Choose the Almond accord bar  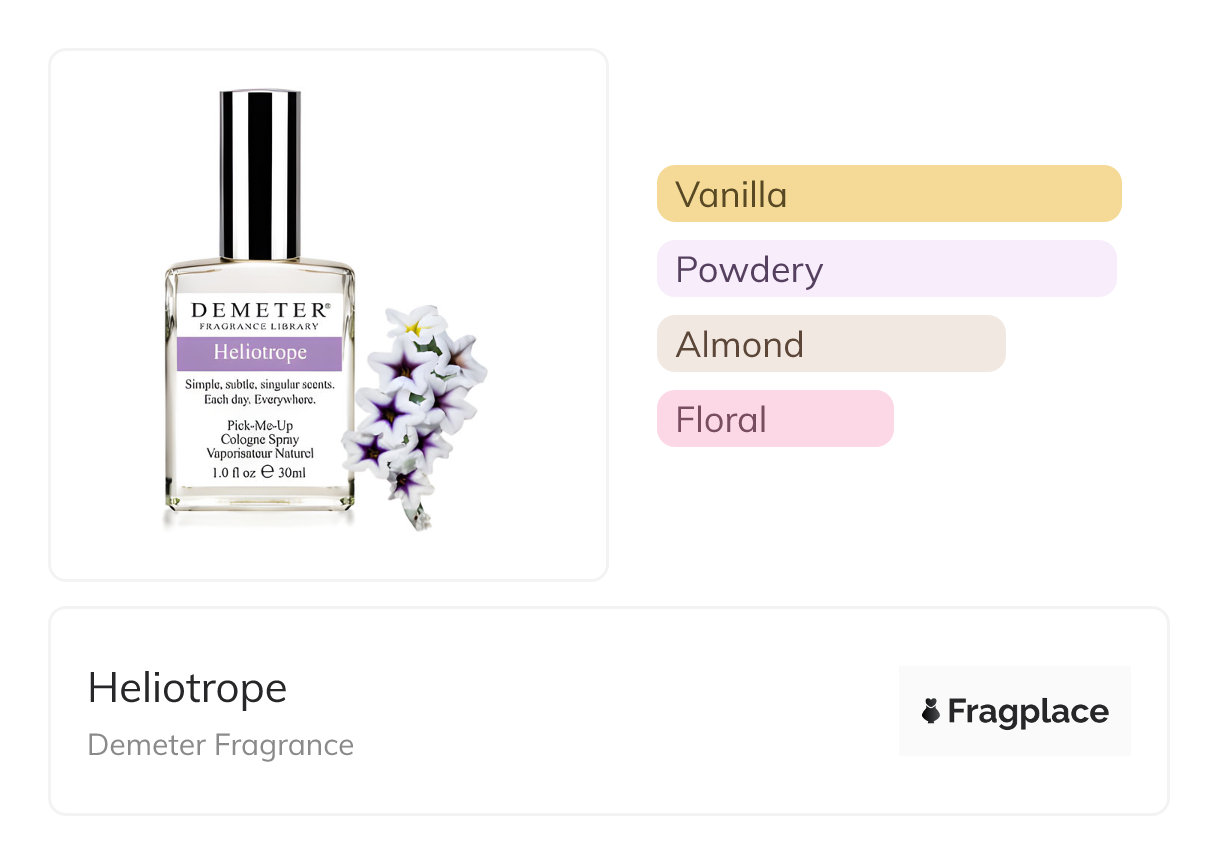[x=830, y=344]
